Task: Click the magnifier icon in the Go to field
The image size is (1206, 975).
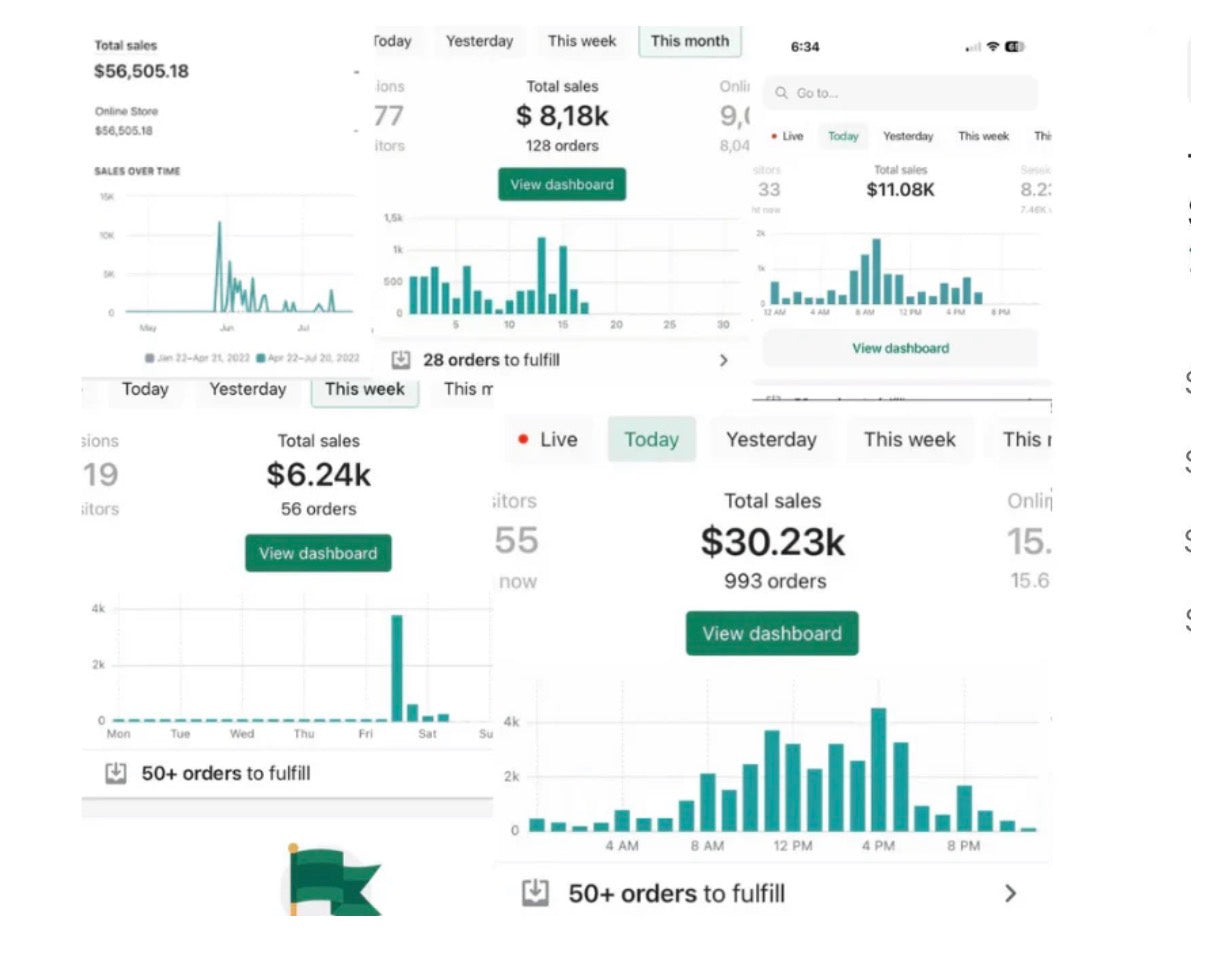Action: point(781,93)
